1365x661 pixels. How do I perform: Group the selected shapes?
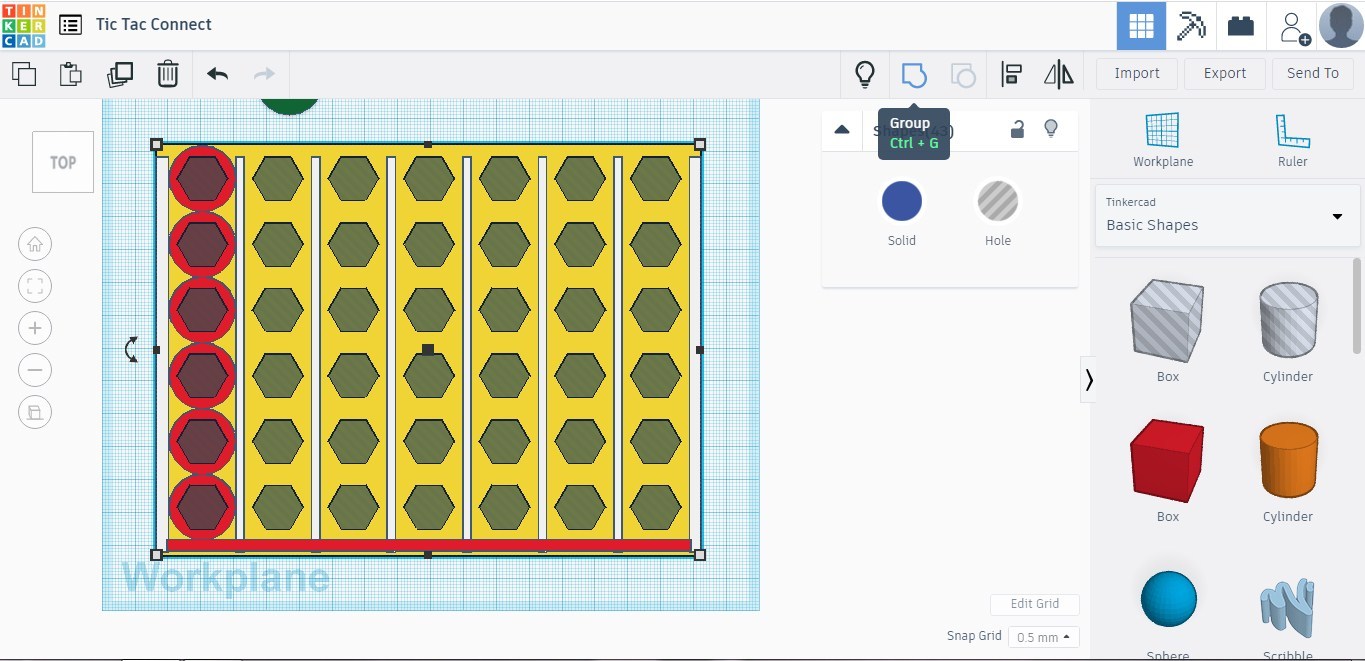pos(914,74)
